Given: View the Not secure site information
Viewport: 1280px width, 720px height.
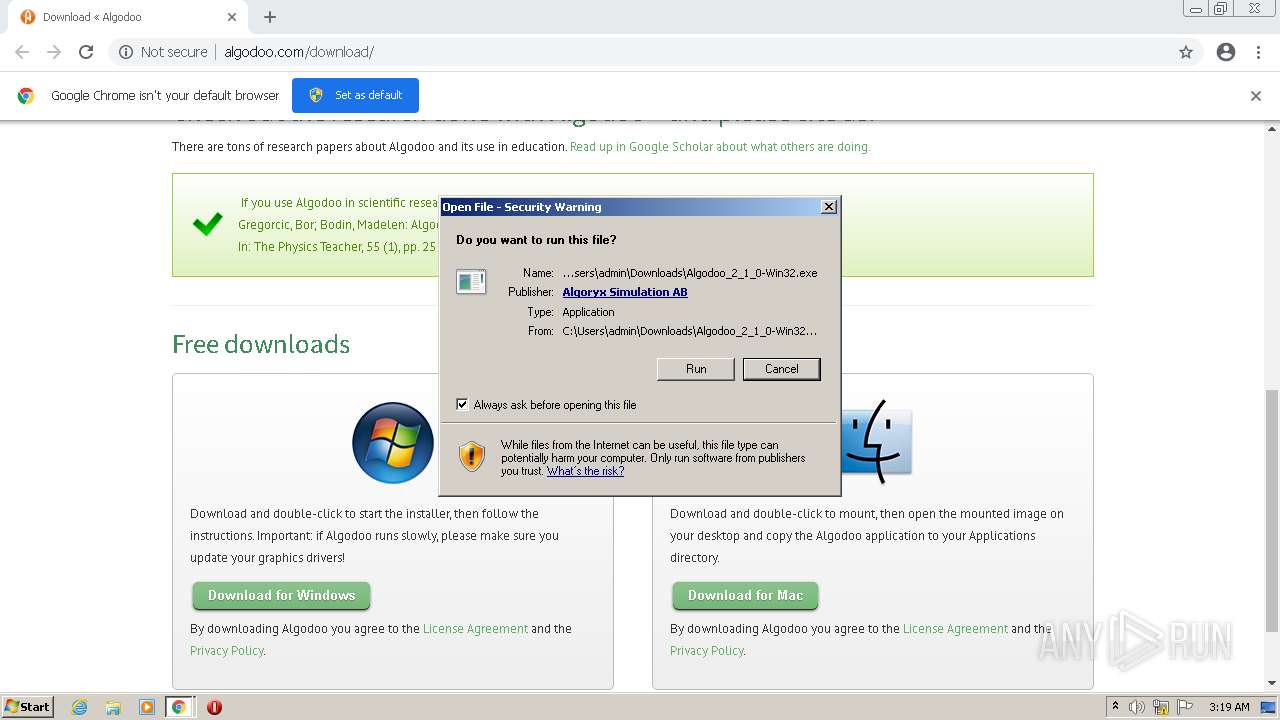Looking at the screenshot, I should [x=163, y=52].
